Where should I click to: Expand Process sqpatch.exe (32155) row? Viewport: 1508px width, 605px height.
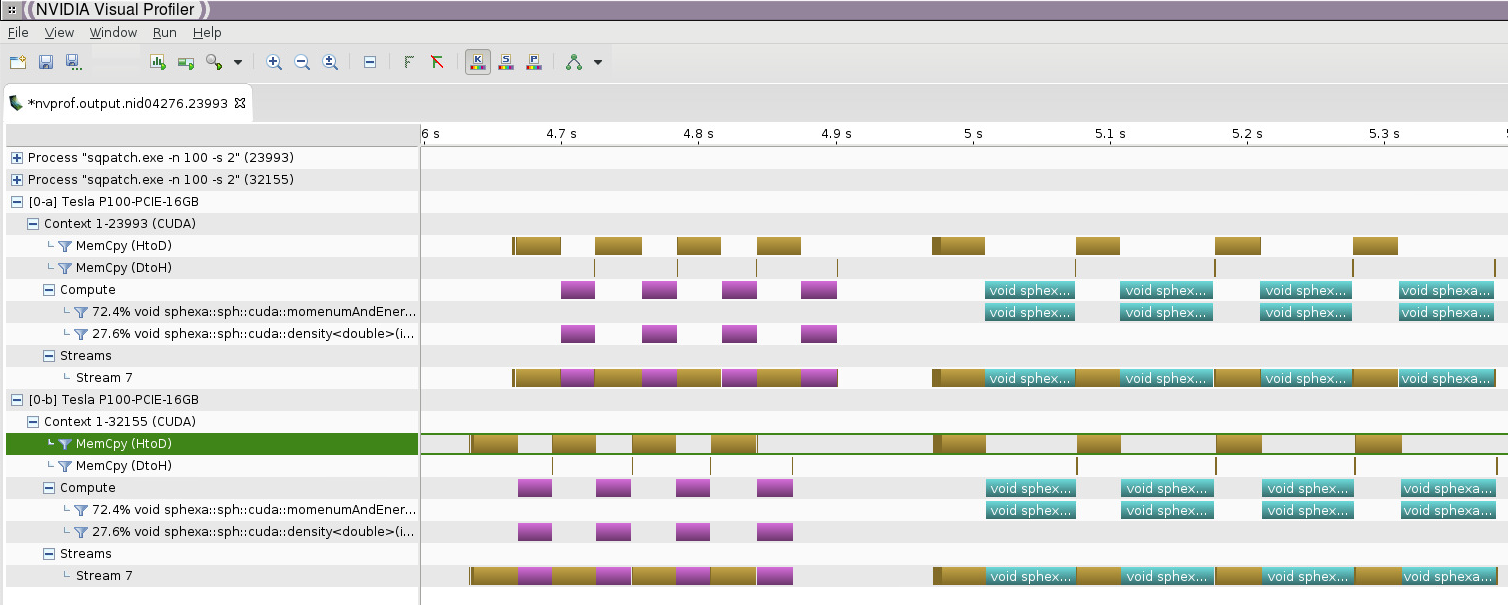[x=16, y=180]
